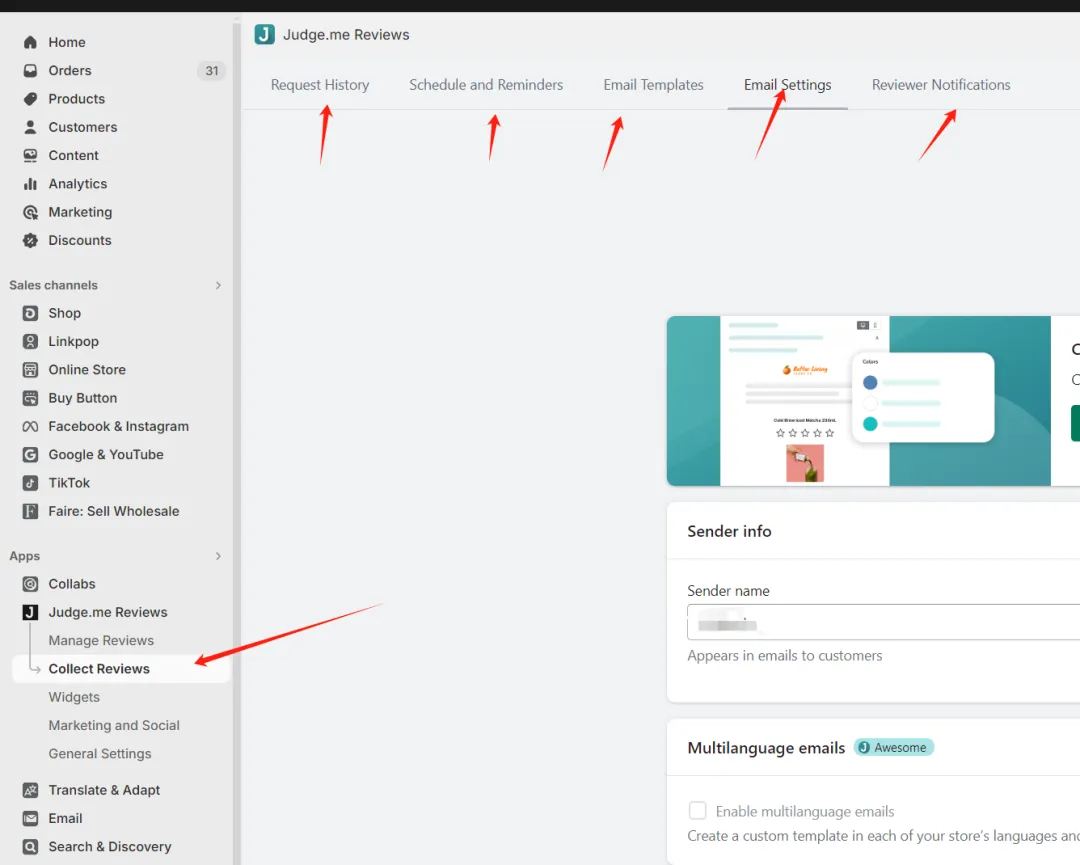Click the Apps section heading
Screen dimensions: 1080x865
coord(24,556)
